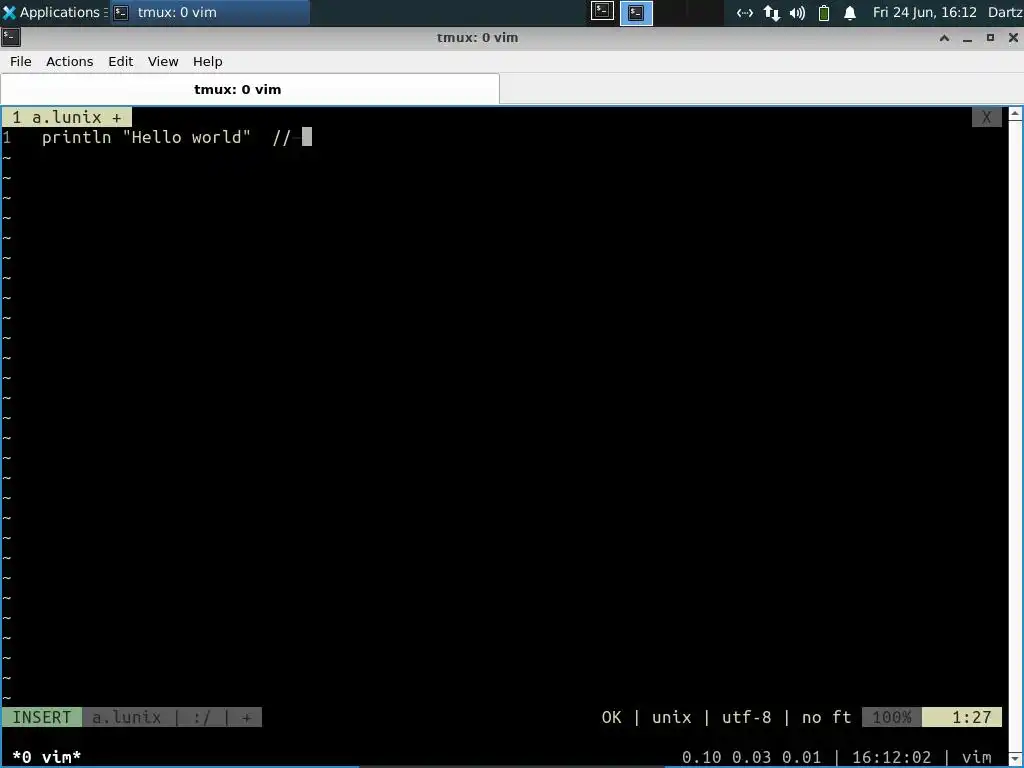Open the Edit menu
This screenshot has height=768, width=1024.
coord(120,61)
